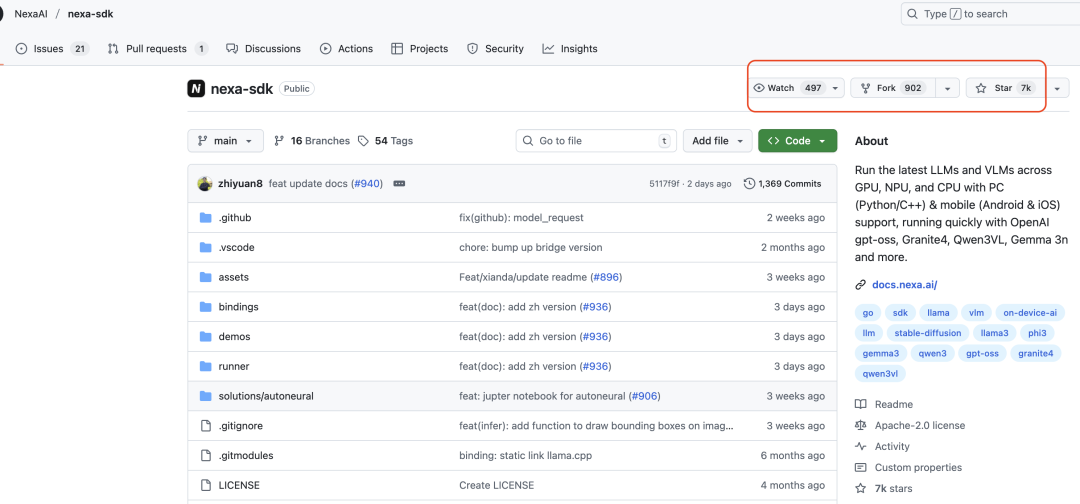This screenshot has height=504, width=1080.
Task: Open the LICENSE file
Action: (x=239, y=485)
